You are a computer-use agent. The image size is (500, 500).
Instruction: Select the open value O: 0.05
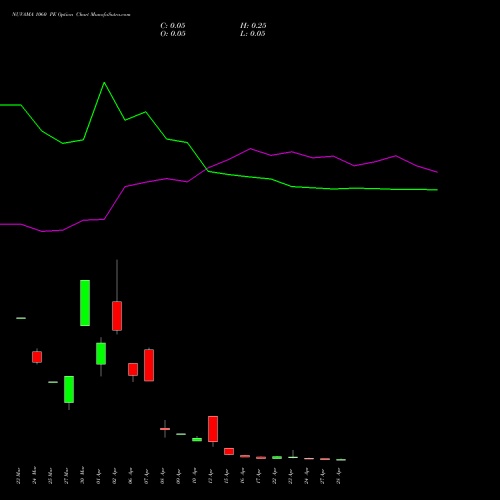click(173, 34)
